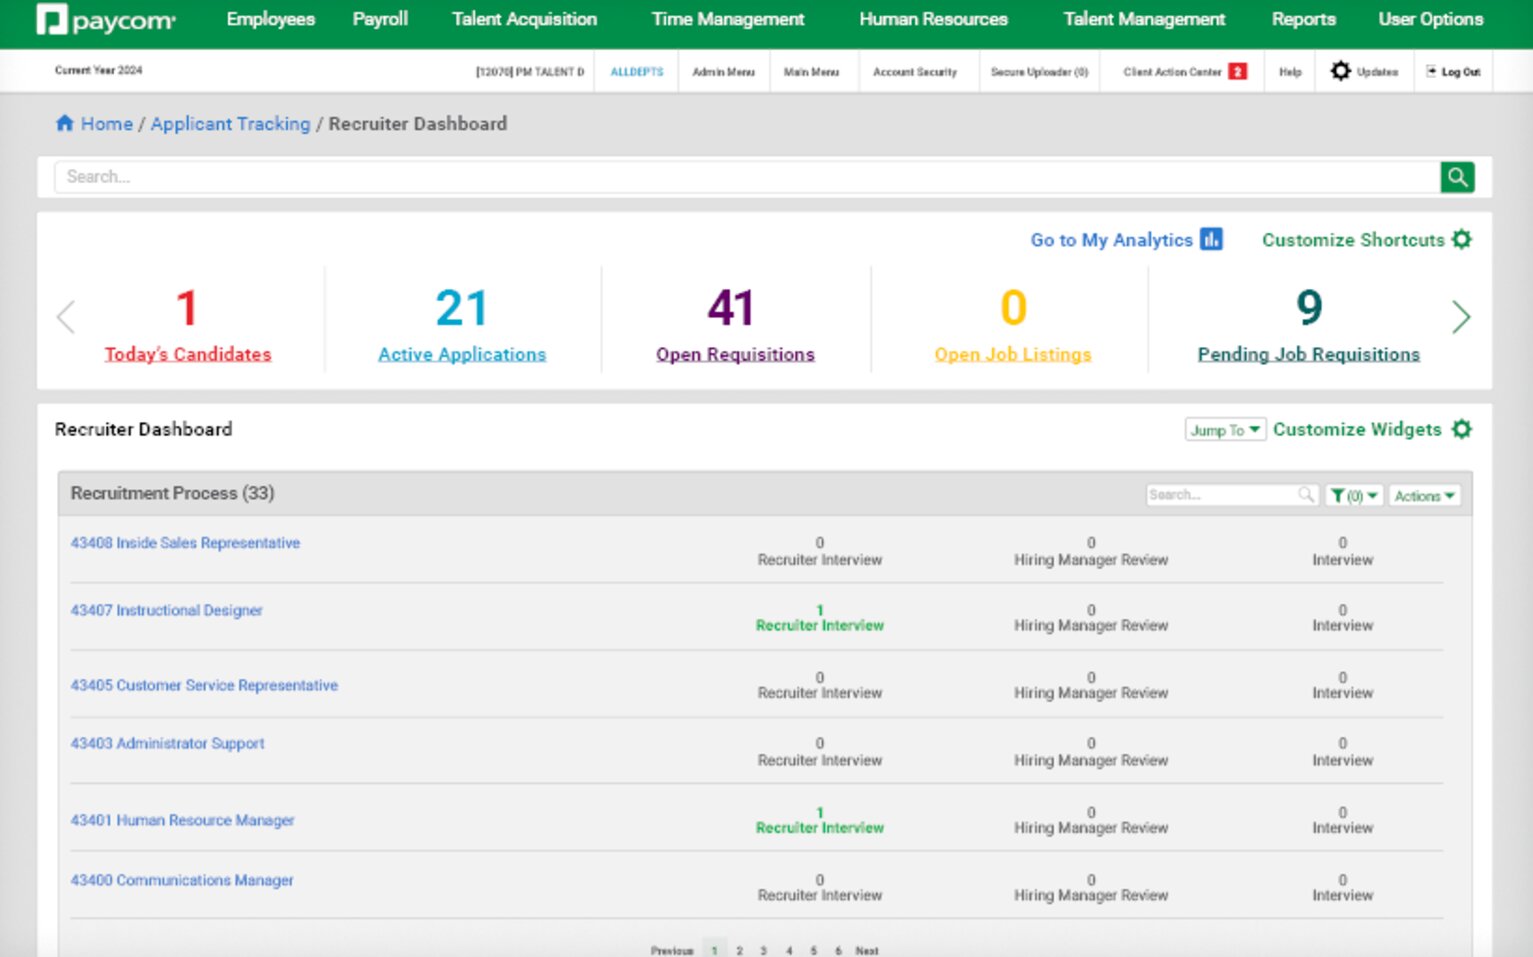Screen dimensions: 1533x957
Task: Expand the Actions dropdown
Action: (1424, 496)
